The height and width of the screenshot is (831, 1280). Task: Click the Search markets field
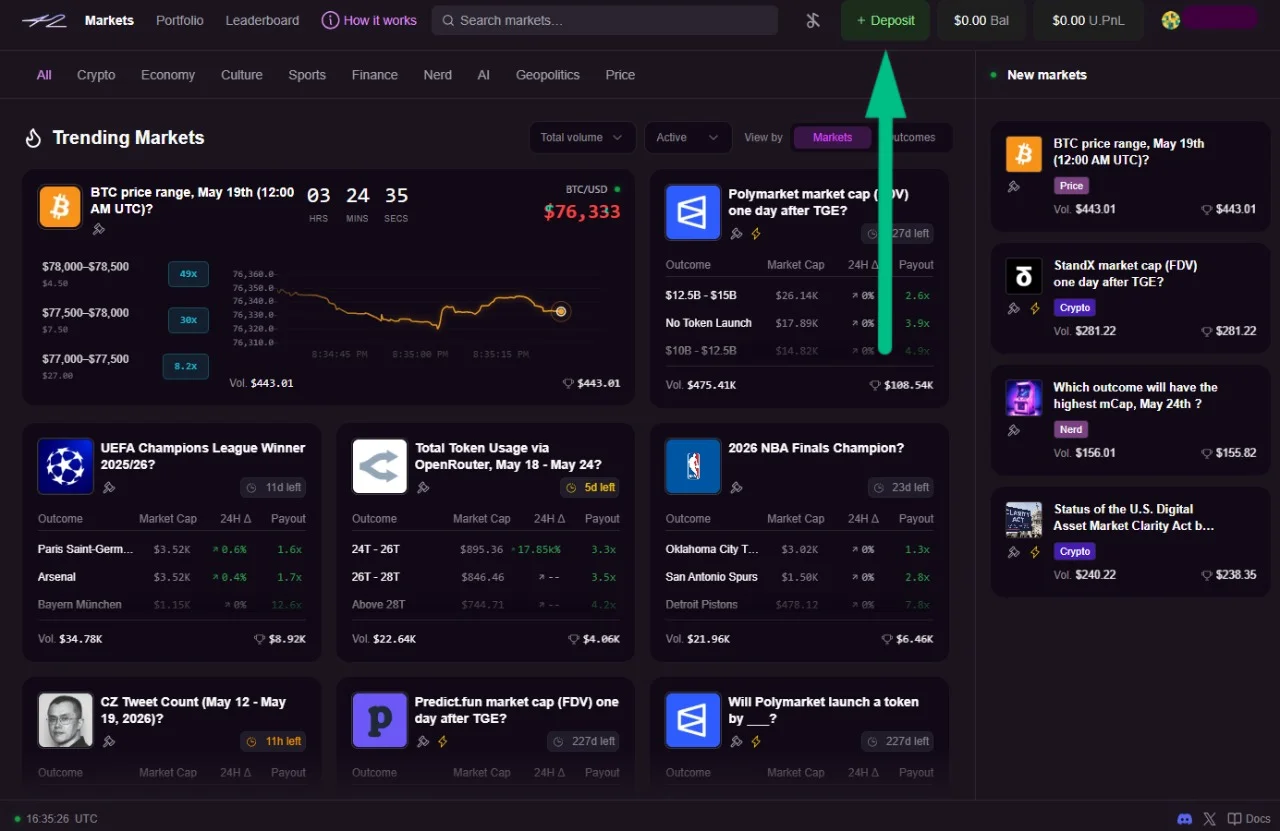click(605, 20)
